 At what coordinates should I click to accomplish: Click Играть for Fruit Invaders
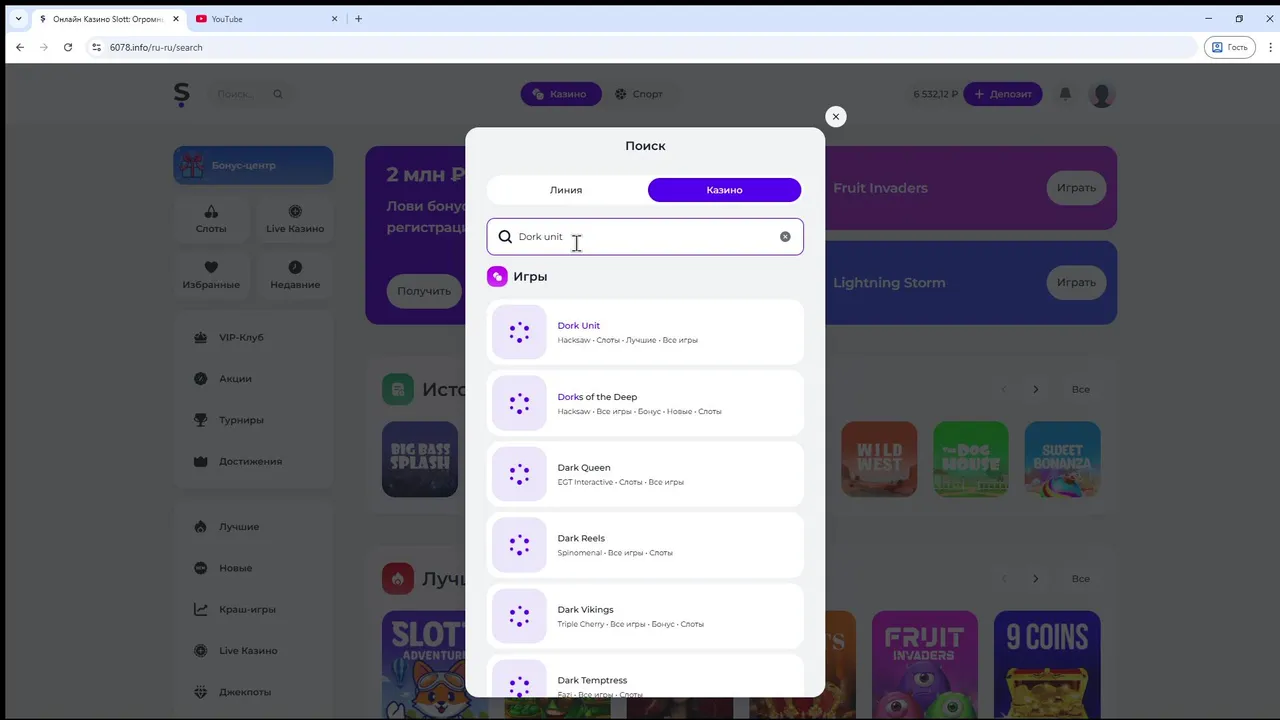click(x=1076, y=188)
